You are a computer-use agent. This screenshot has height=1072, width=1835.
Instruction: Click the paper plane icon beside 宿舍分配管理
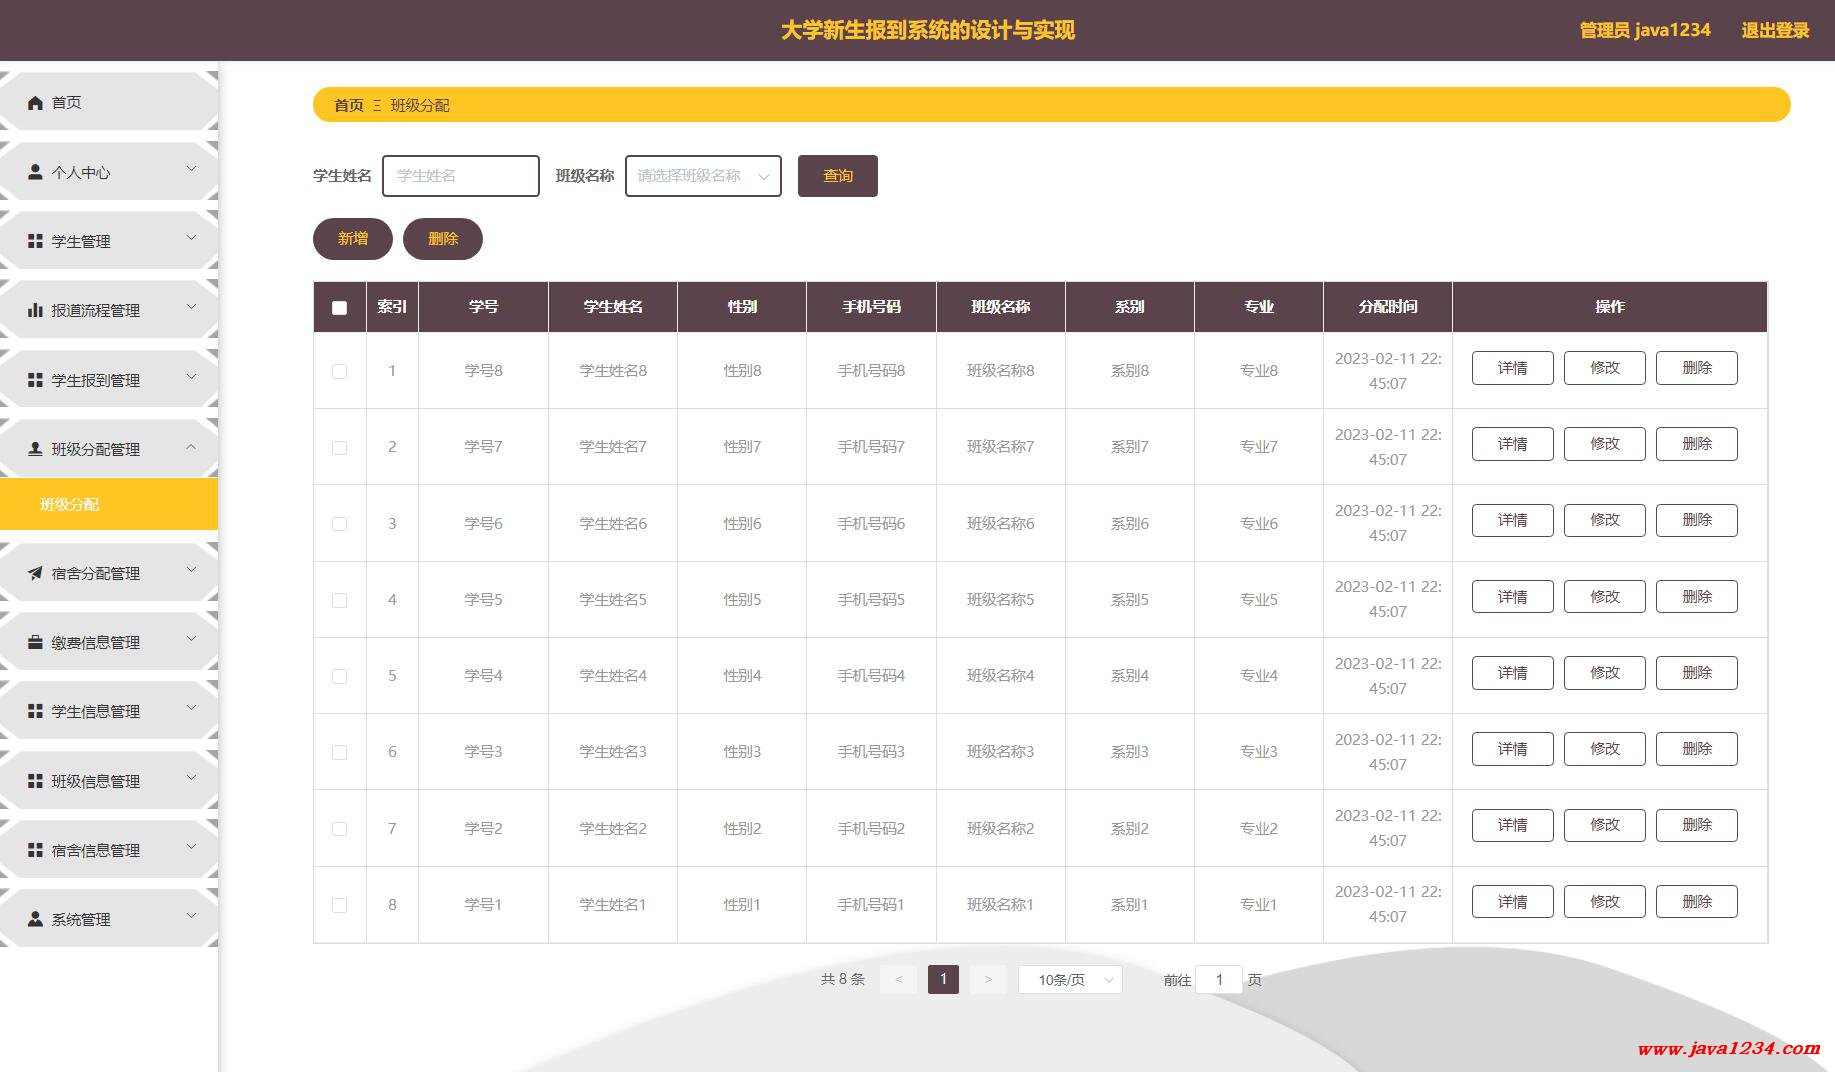point(36,573)
